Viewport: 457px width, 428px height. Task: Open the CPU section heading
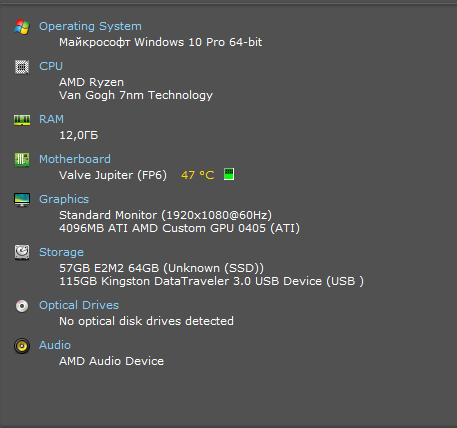[x=51, y=66]
